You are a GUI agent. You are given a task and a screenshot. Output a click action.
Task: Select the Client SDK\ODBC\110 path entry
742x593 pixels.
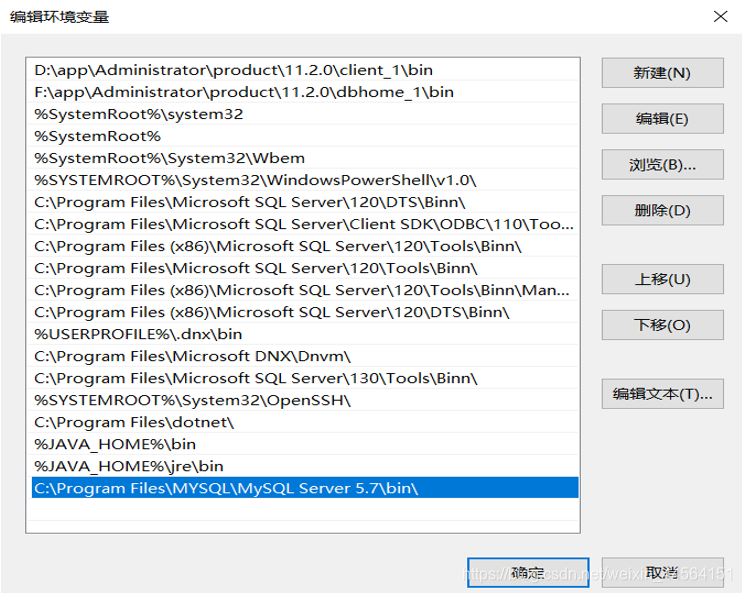(x=305, y=224)
